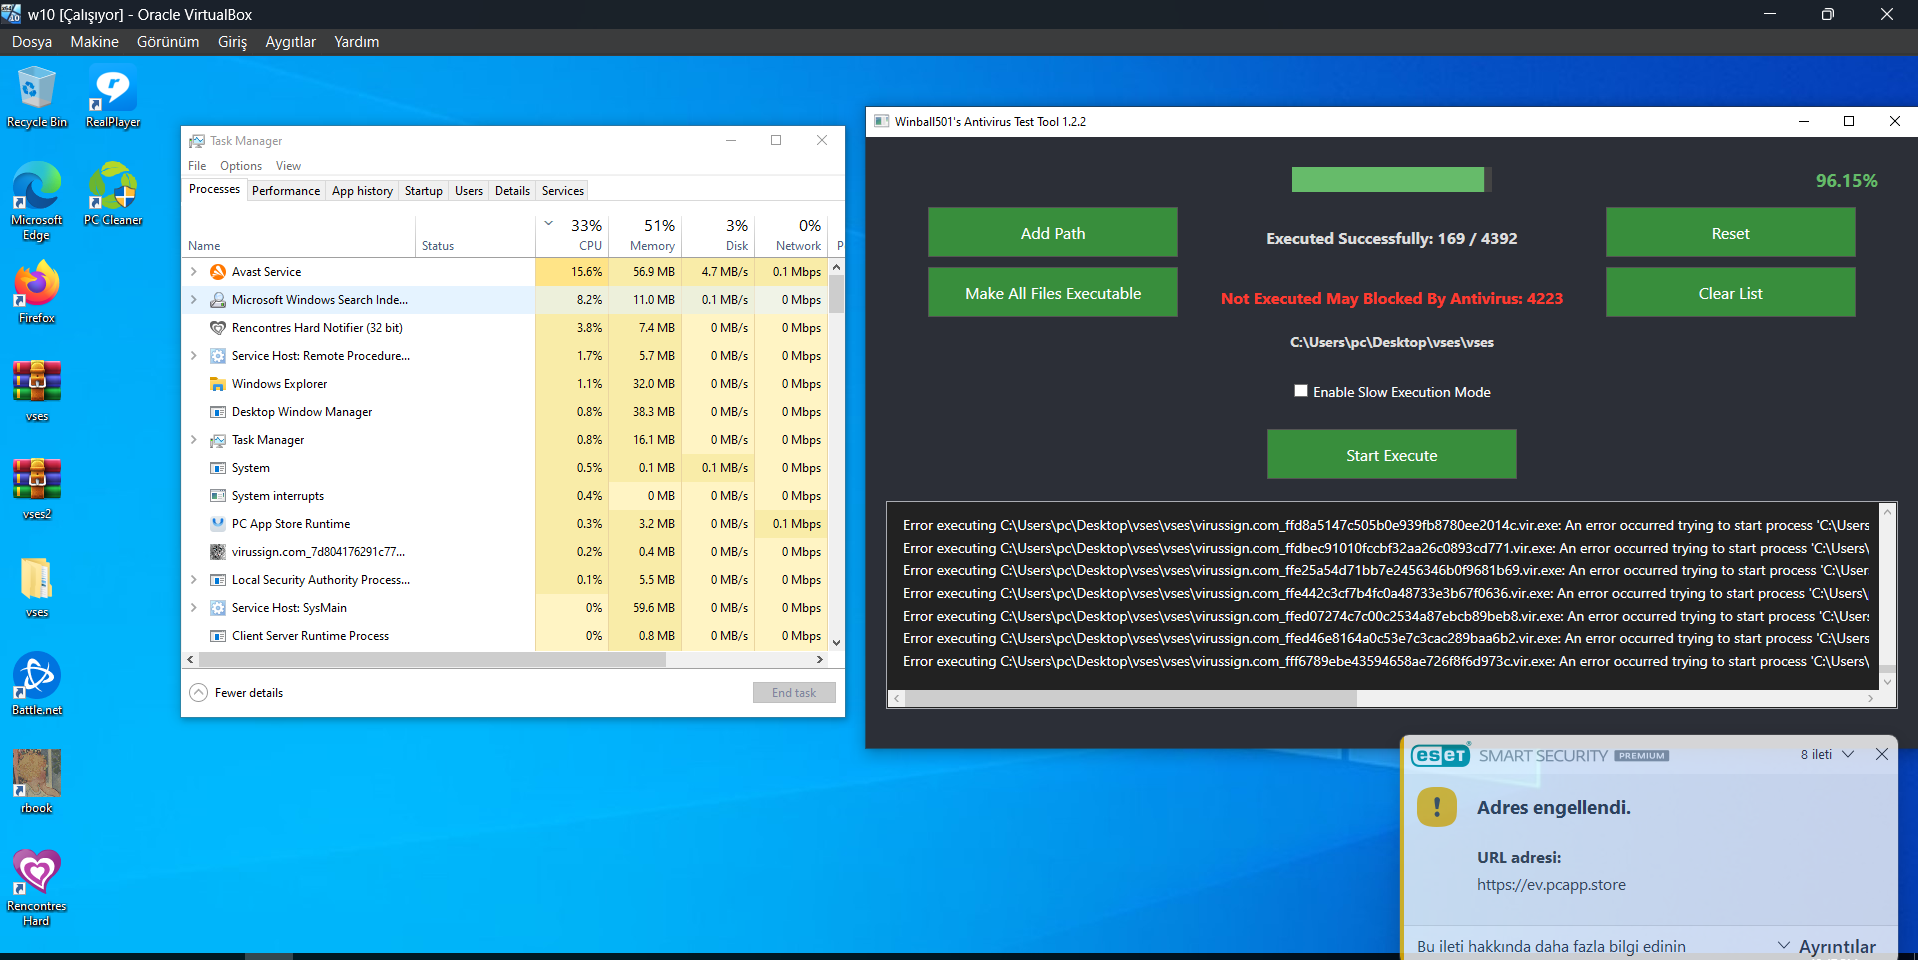
Task: Open the PC Cleaner desktop shortcut
Action: 113,194
